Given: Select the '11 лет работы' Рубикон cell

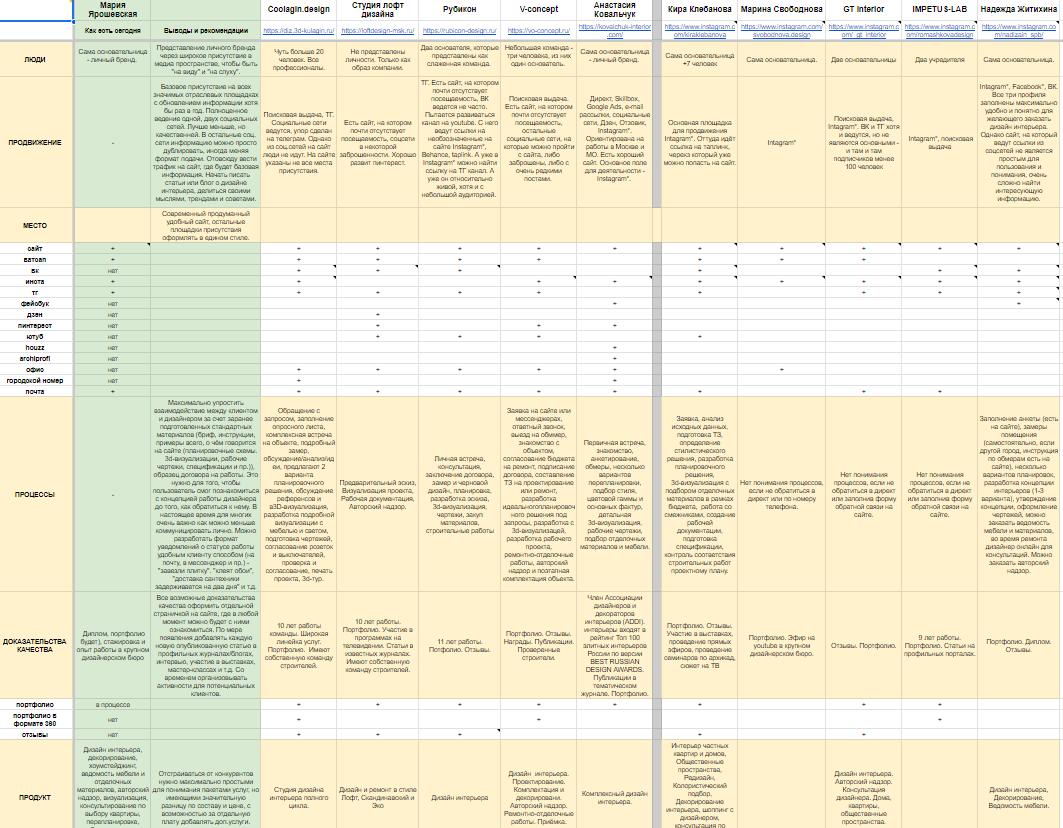Looking at the screenshot, I should point(459,645).
